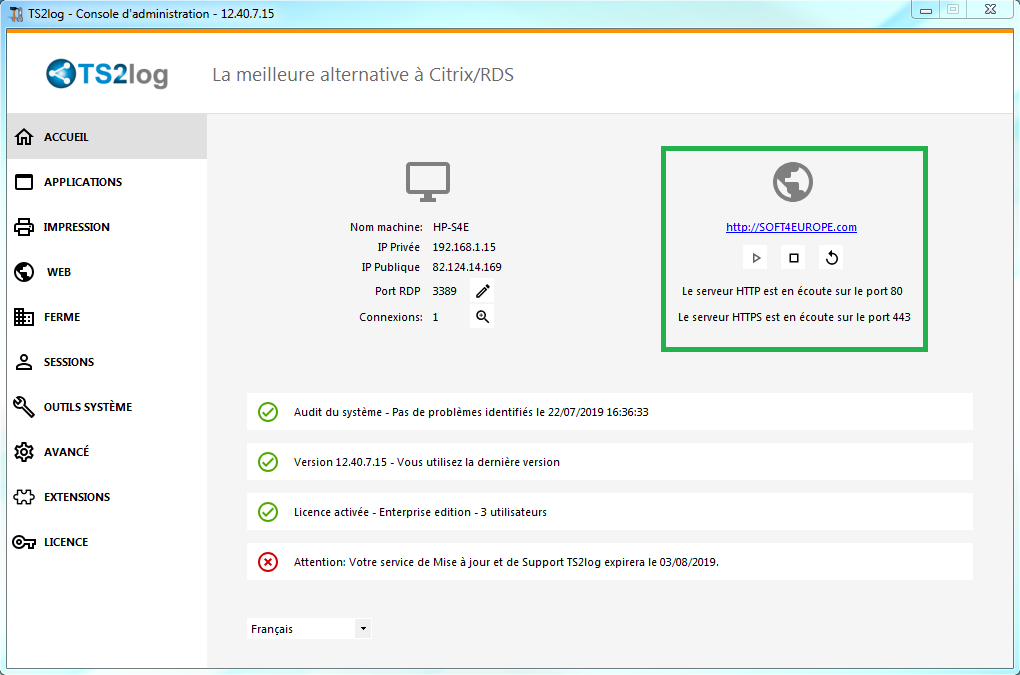Click the printer icon beside IMPRESSION
Screen dimensions: 1020x675
point(24,227)
